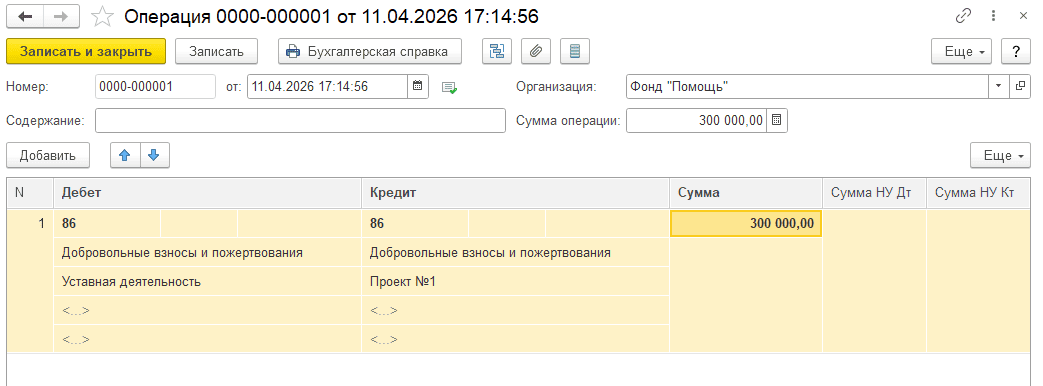Viewport: 1043px width, 386px height.
Task: Open the structure of subordination icon
Action: coord(496,51)
